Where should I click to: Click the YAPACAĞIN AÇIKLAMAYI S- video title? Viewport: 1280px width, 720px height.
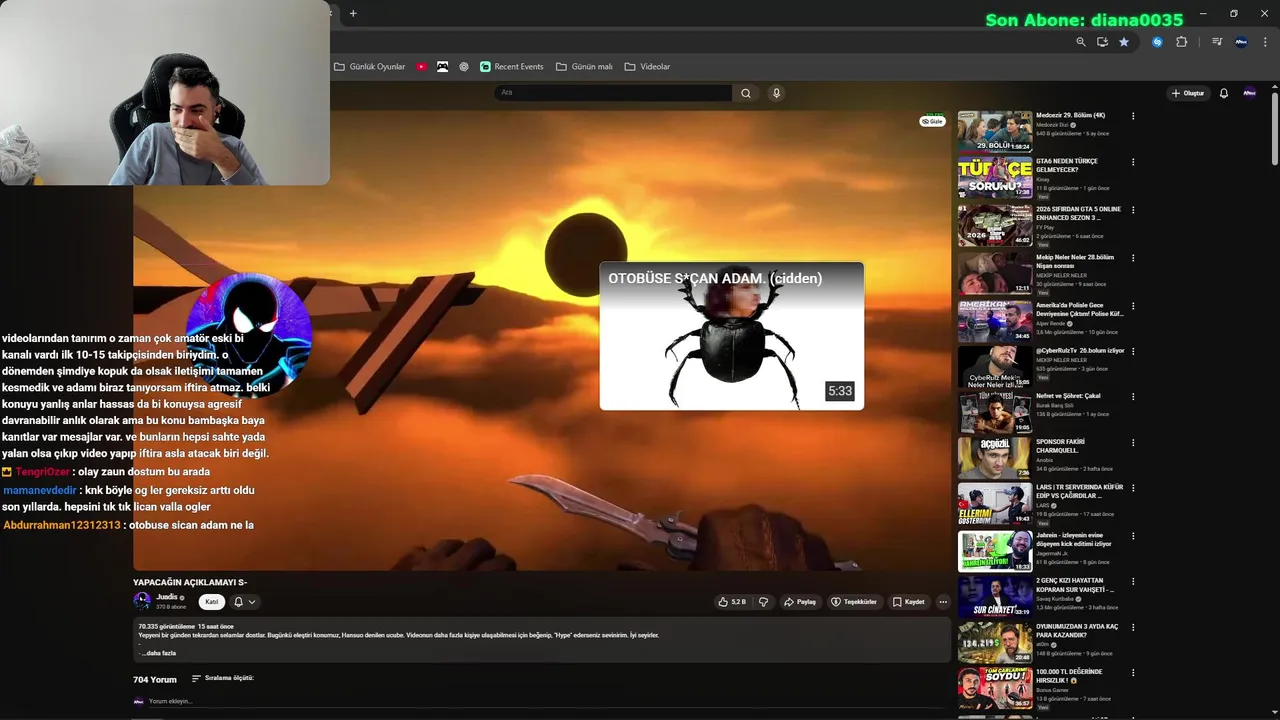pyautogui.click(x=190, y=582)
